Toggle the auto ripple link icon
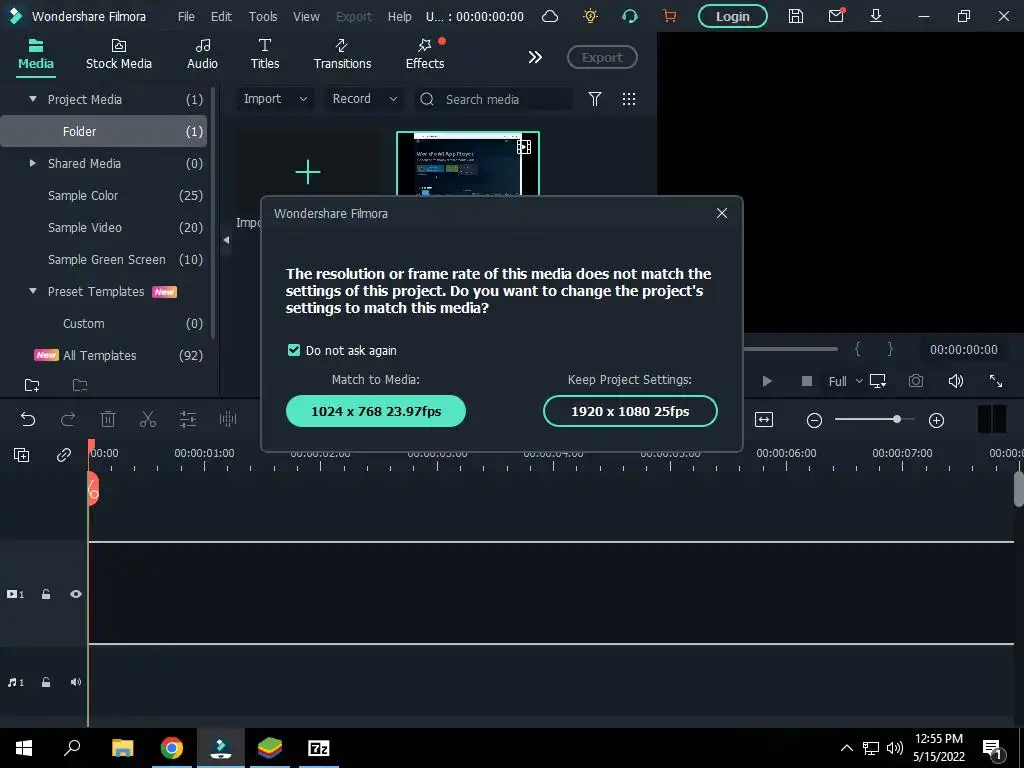The image size is (1024, 768). click(x=63, y=455)
